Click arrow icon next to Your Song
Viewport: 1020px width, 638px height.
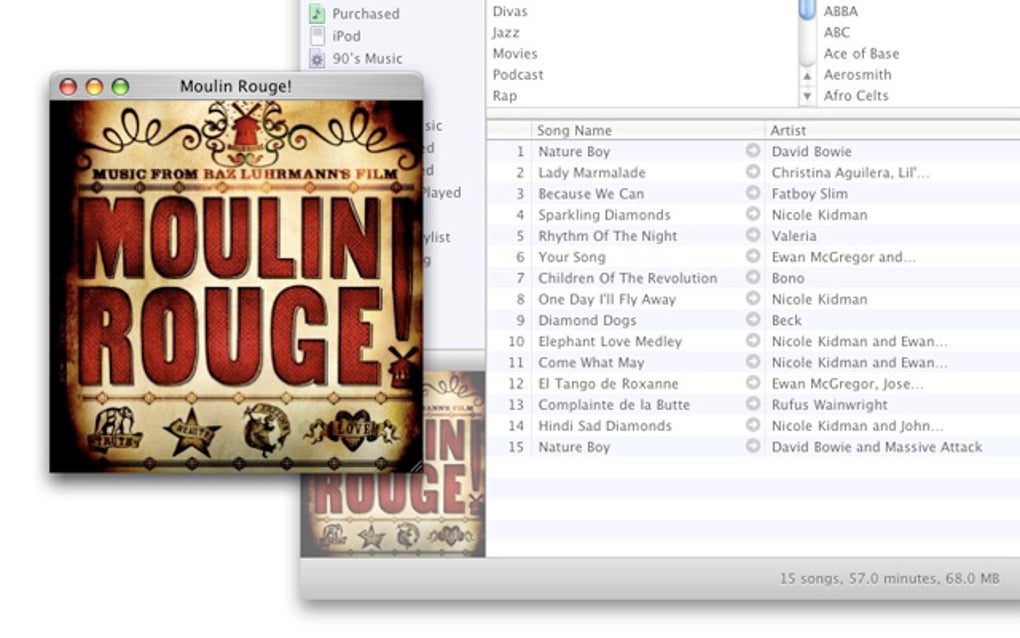click(x=753, y=256)
